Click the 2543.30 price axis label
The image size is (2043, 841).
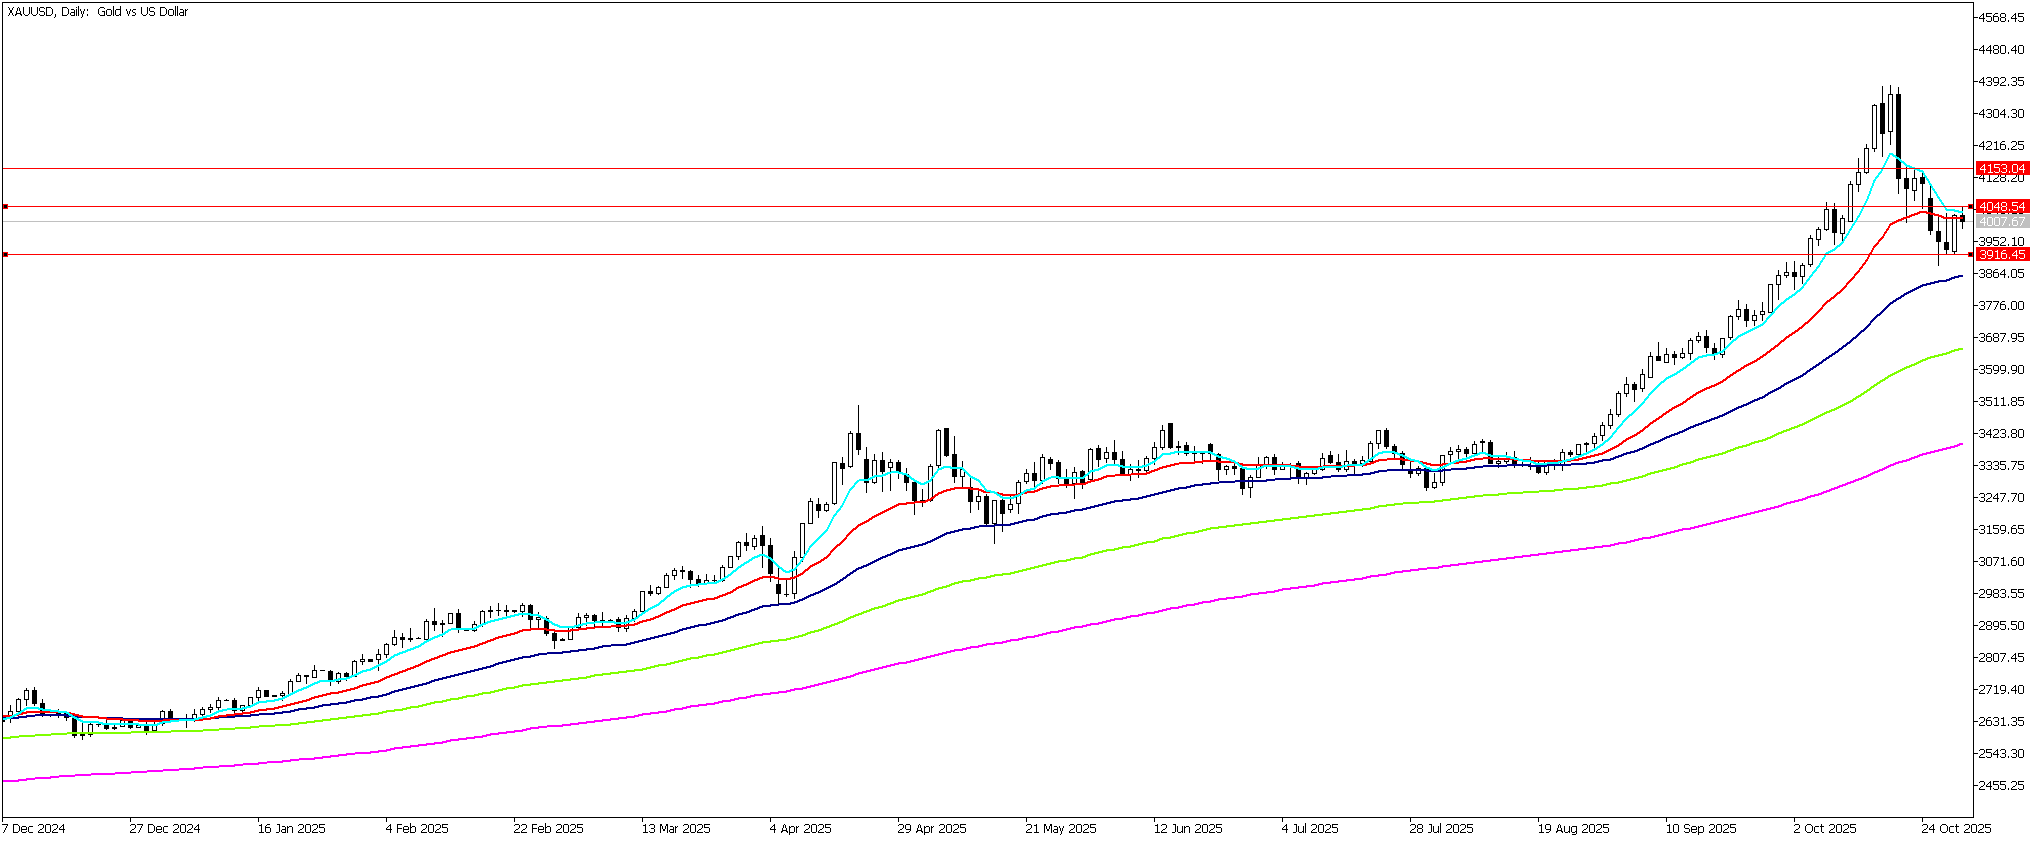coord(2001,754)
